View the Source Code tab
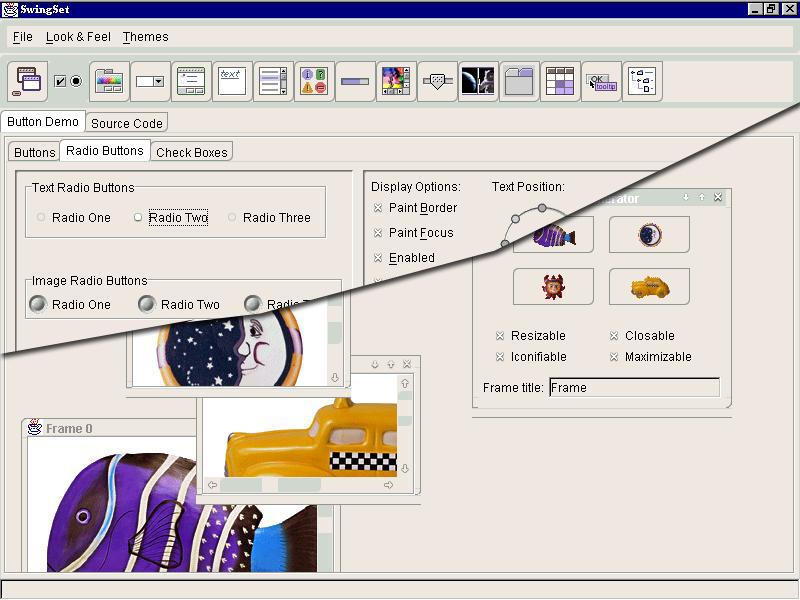 point(126,123)
